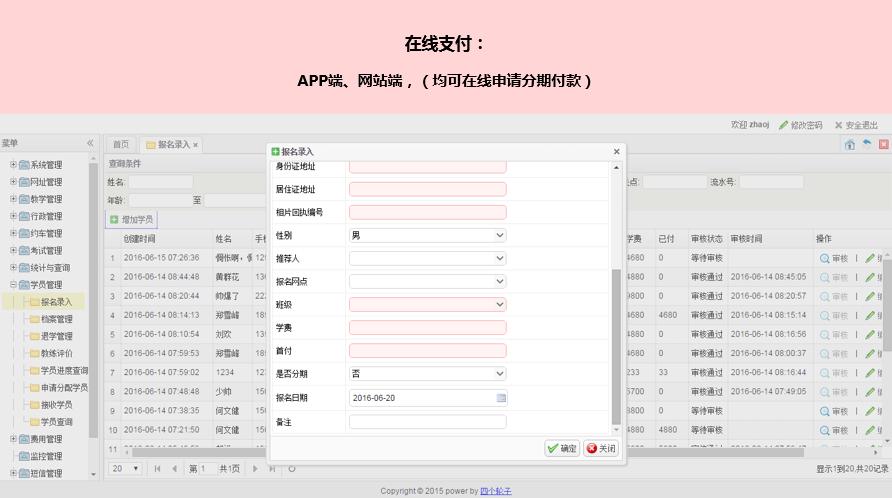
Task: Click the refresh icon in pagination bar
Action: pos(292,468)
